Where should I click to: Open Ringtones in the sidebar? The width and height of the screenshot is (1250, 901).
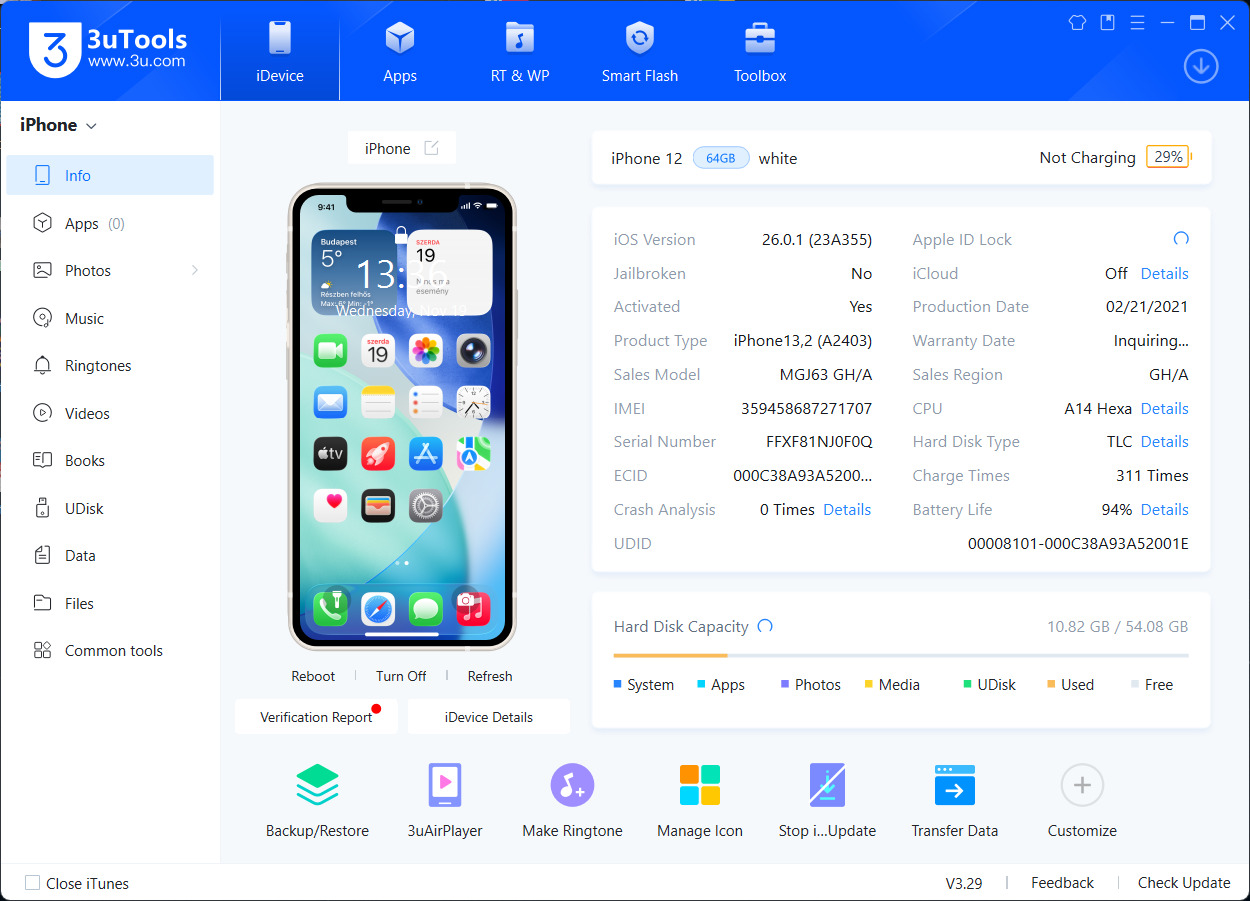[x=110, y=365]
